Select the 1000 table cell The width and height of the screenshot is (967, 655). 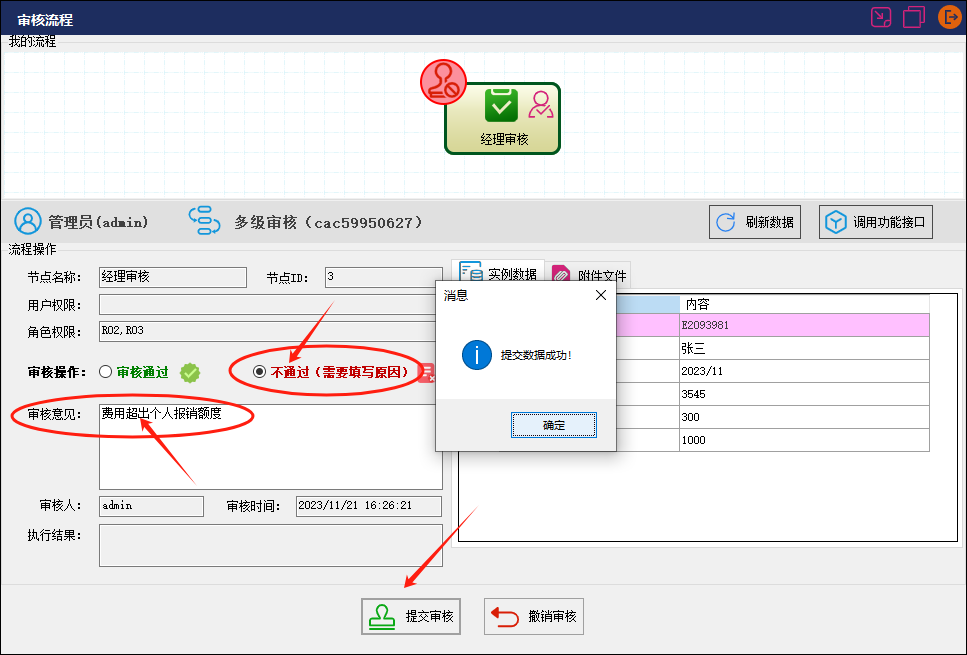(x=804, y=440)
